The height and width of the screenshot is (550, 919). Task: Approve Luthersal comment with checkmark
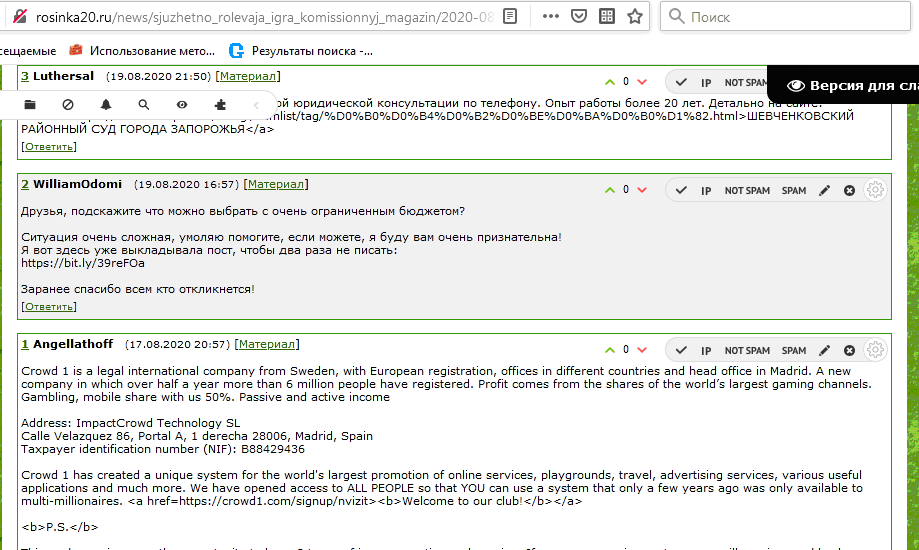click(x=680, y=83)
